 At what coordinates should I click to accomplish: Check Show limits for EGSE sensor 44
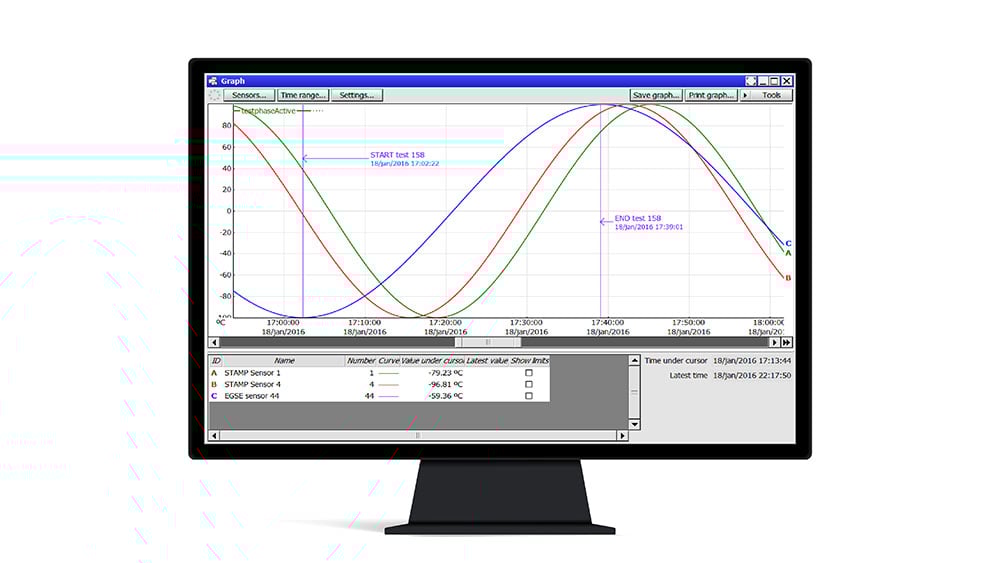(529, 396)
